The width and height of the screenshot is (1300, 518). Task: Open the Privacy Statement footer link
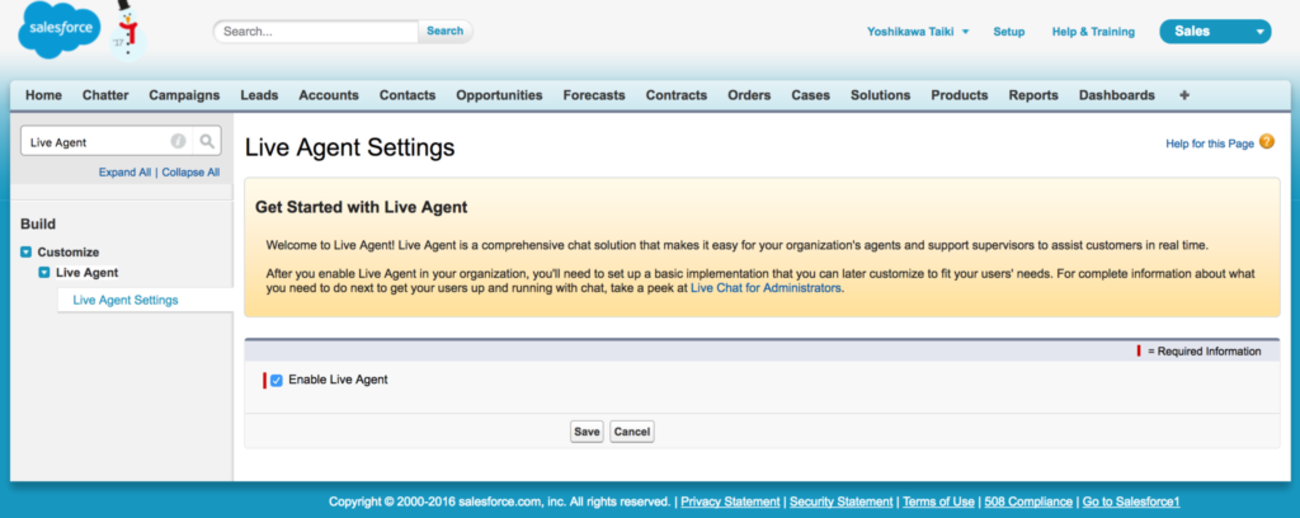(x=730, y=502)
